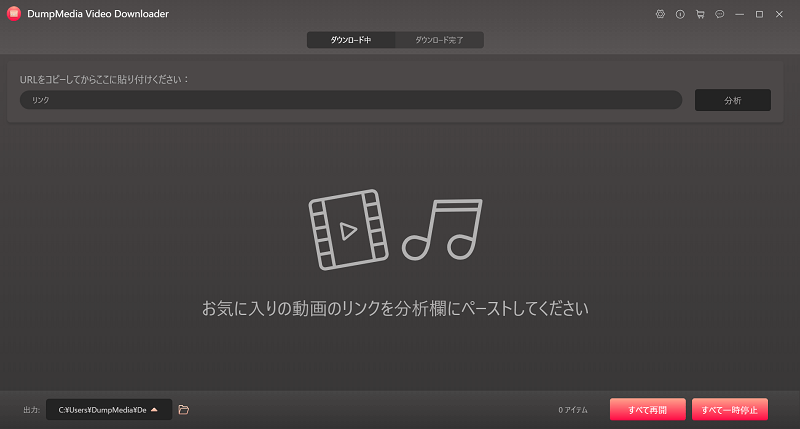Click the リンク URL input field
800x429 pixels.
pyautogui.click(x=351, y=100)
